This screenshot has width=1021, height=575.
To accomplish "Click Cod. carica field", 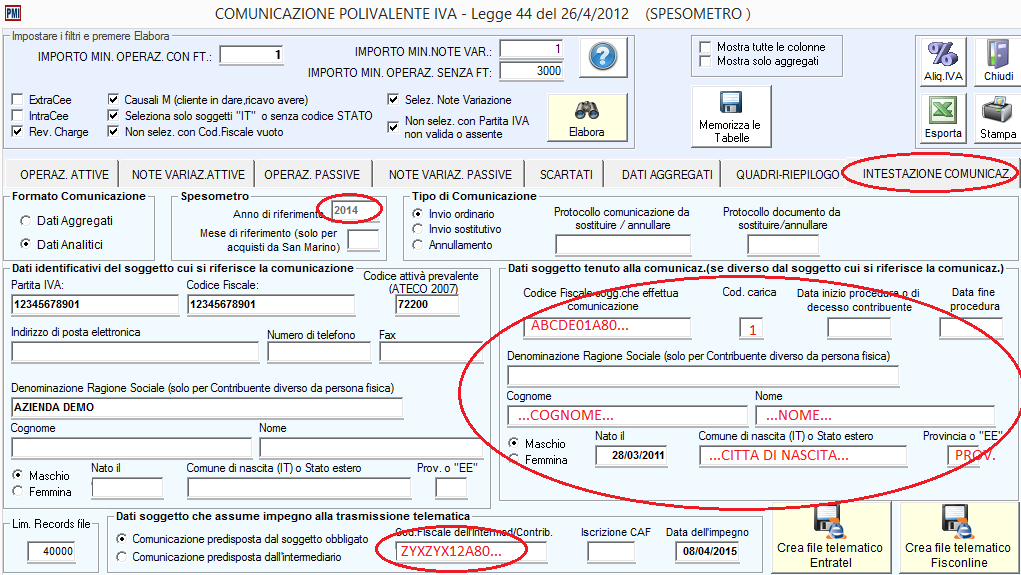I will coord(751,328).
